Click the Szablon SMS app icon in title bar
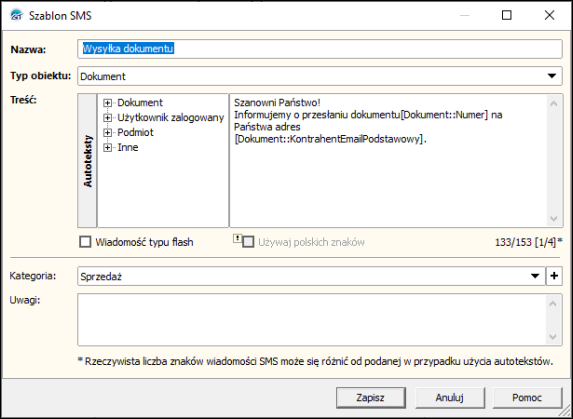 (16, 15)
